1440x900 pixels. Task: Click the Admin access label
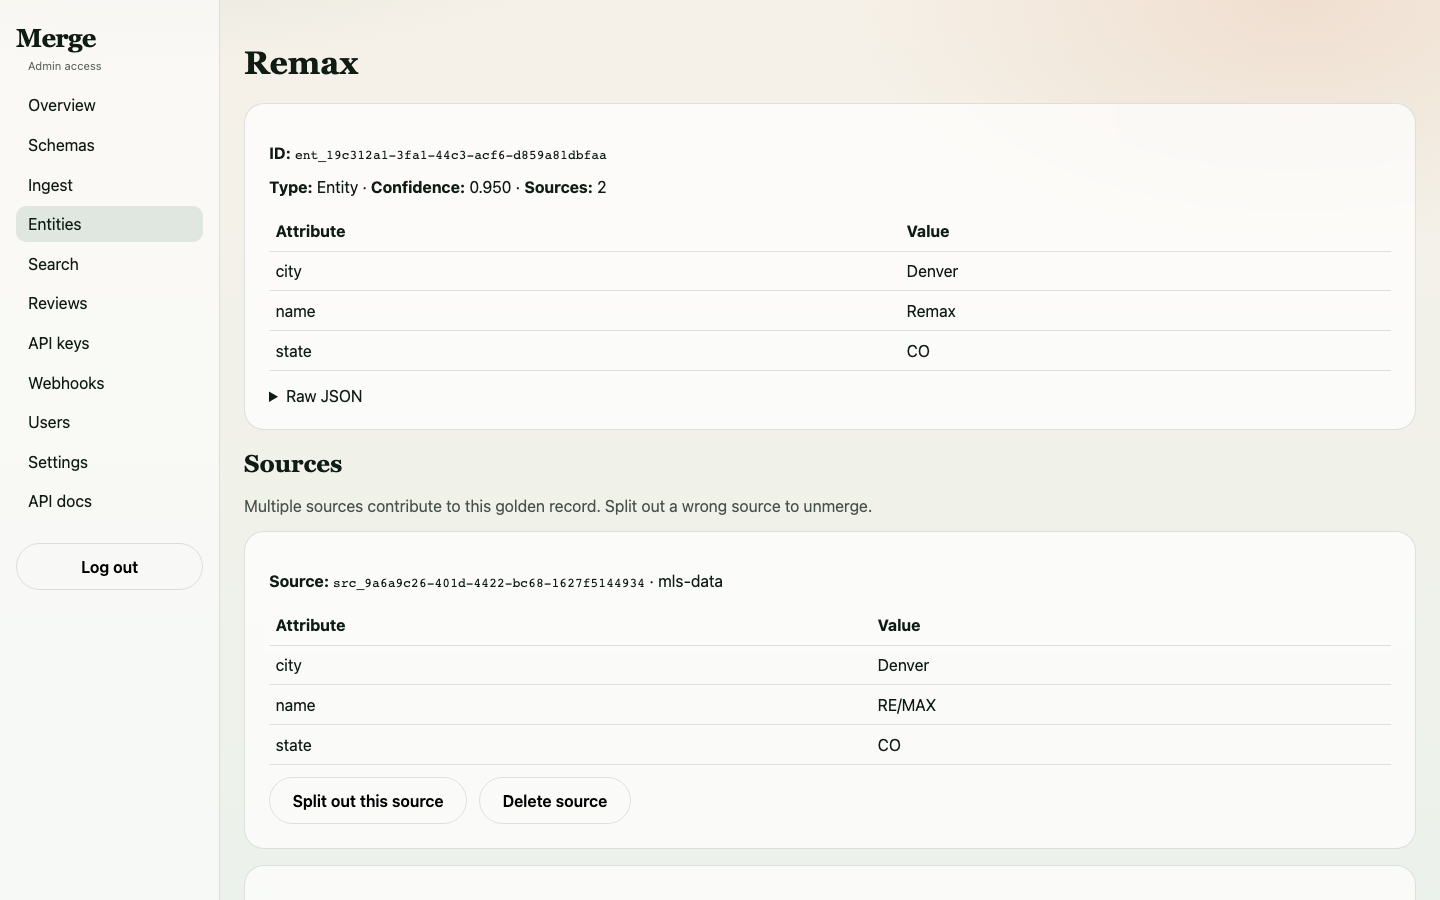(x=65, y=67)
